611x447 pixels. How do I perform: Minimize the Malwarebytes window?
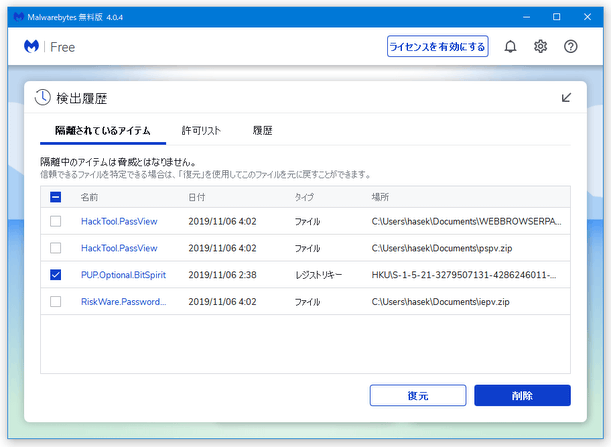tap(526, 17)
